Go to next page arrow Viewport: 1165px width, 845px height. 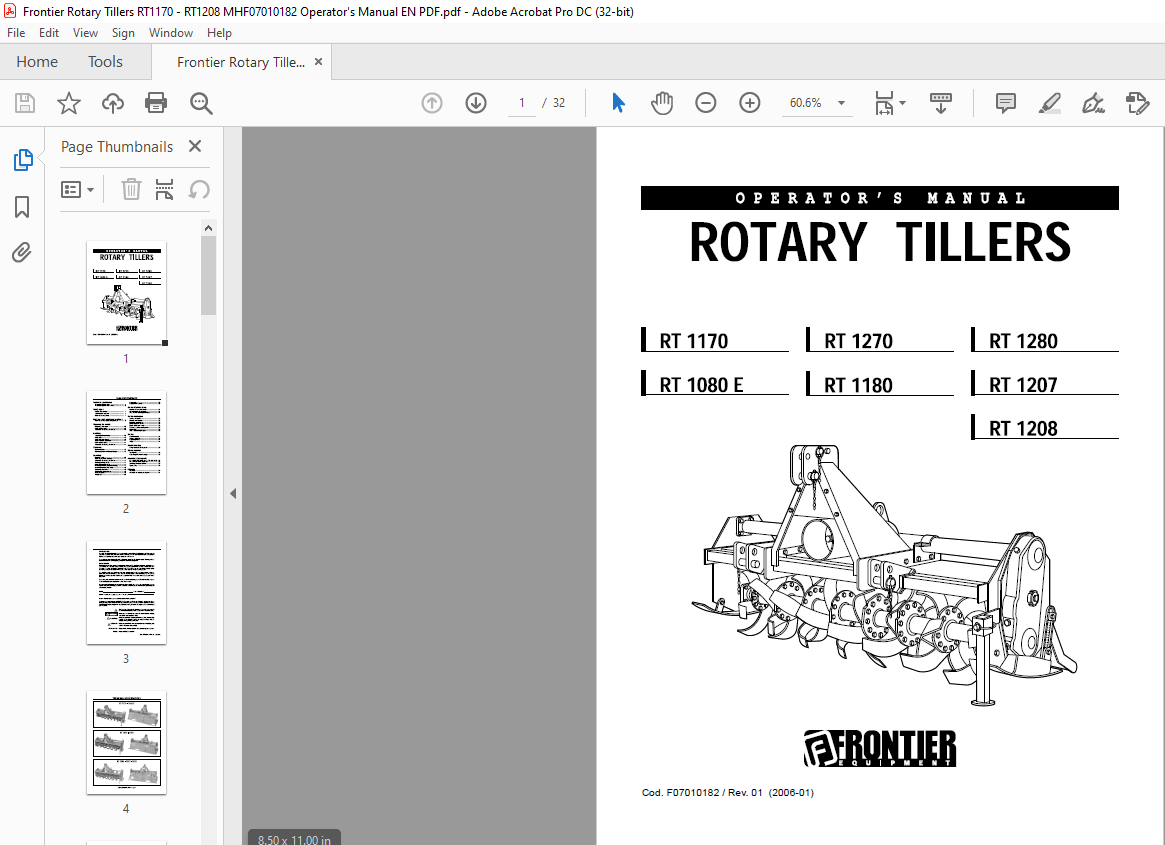coord(476,103)
